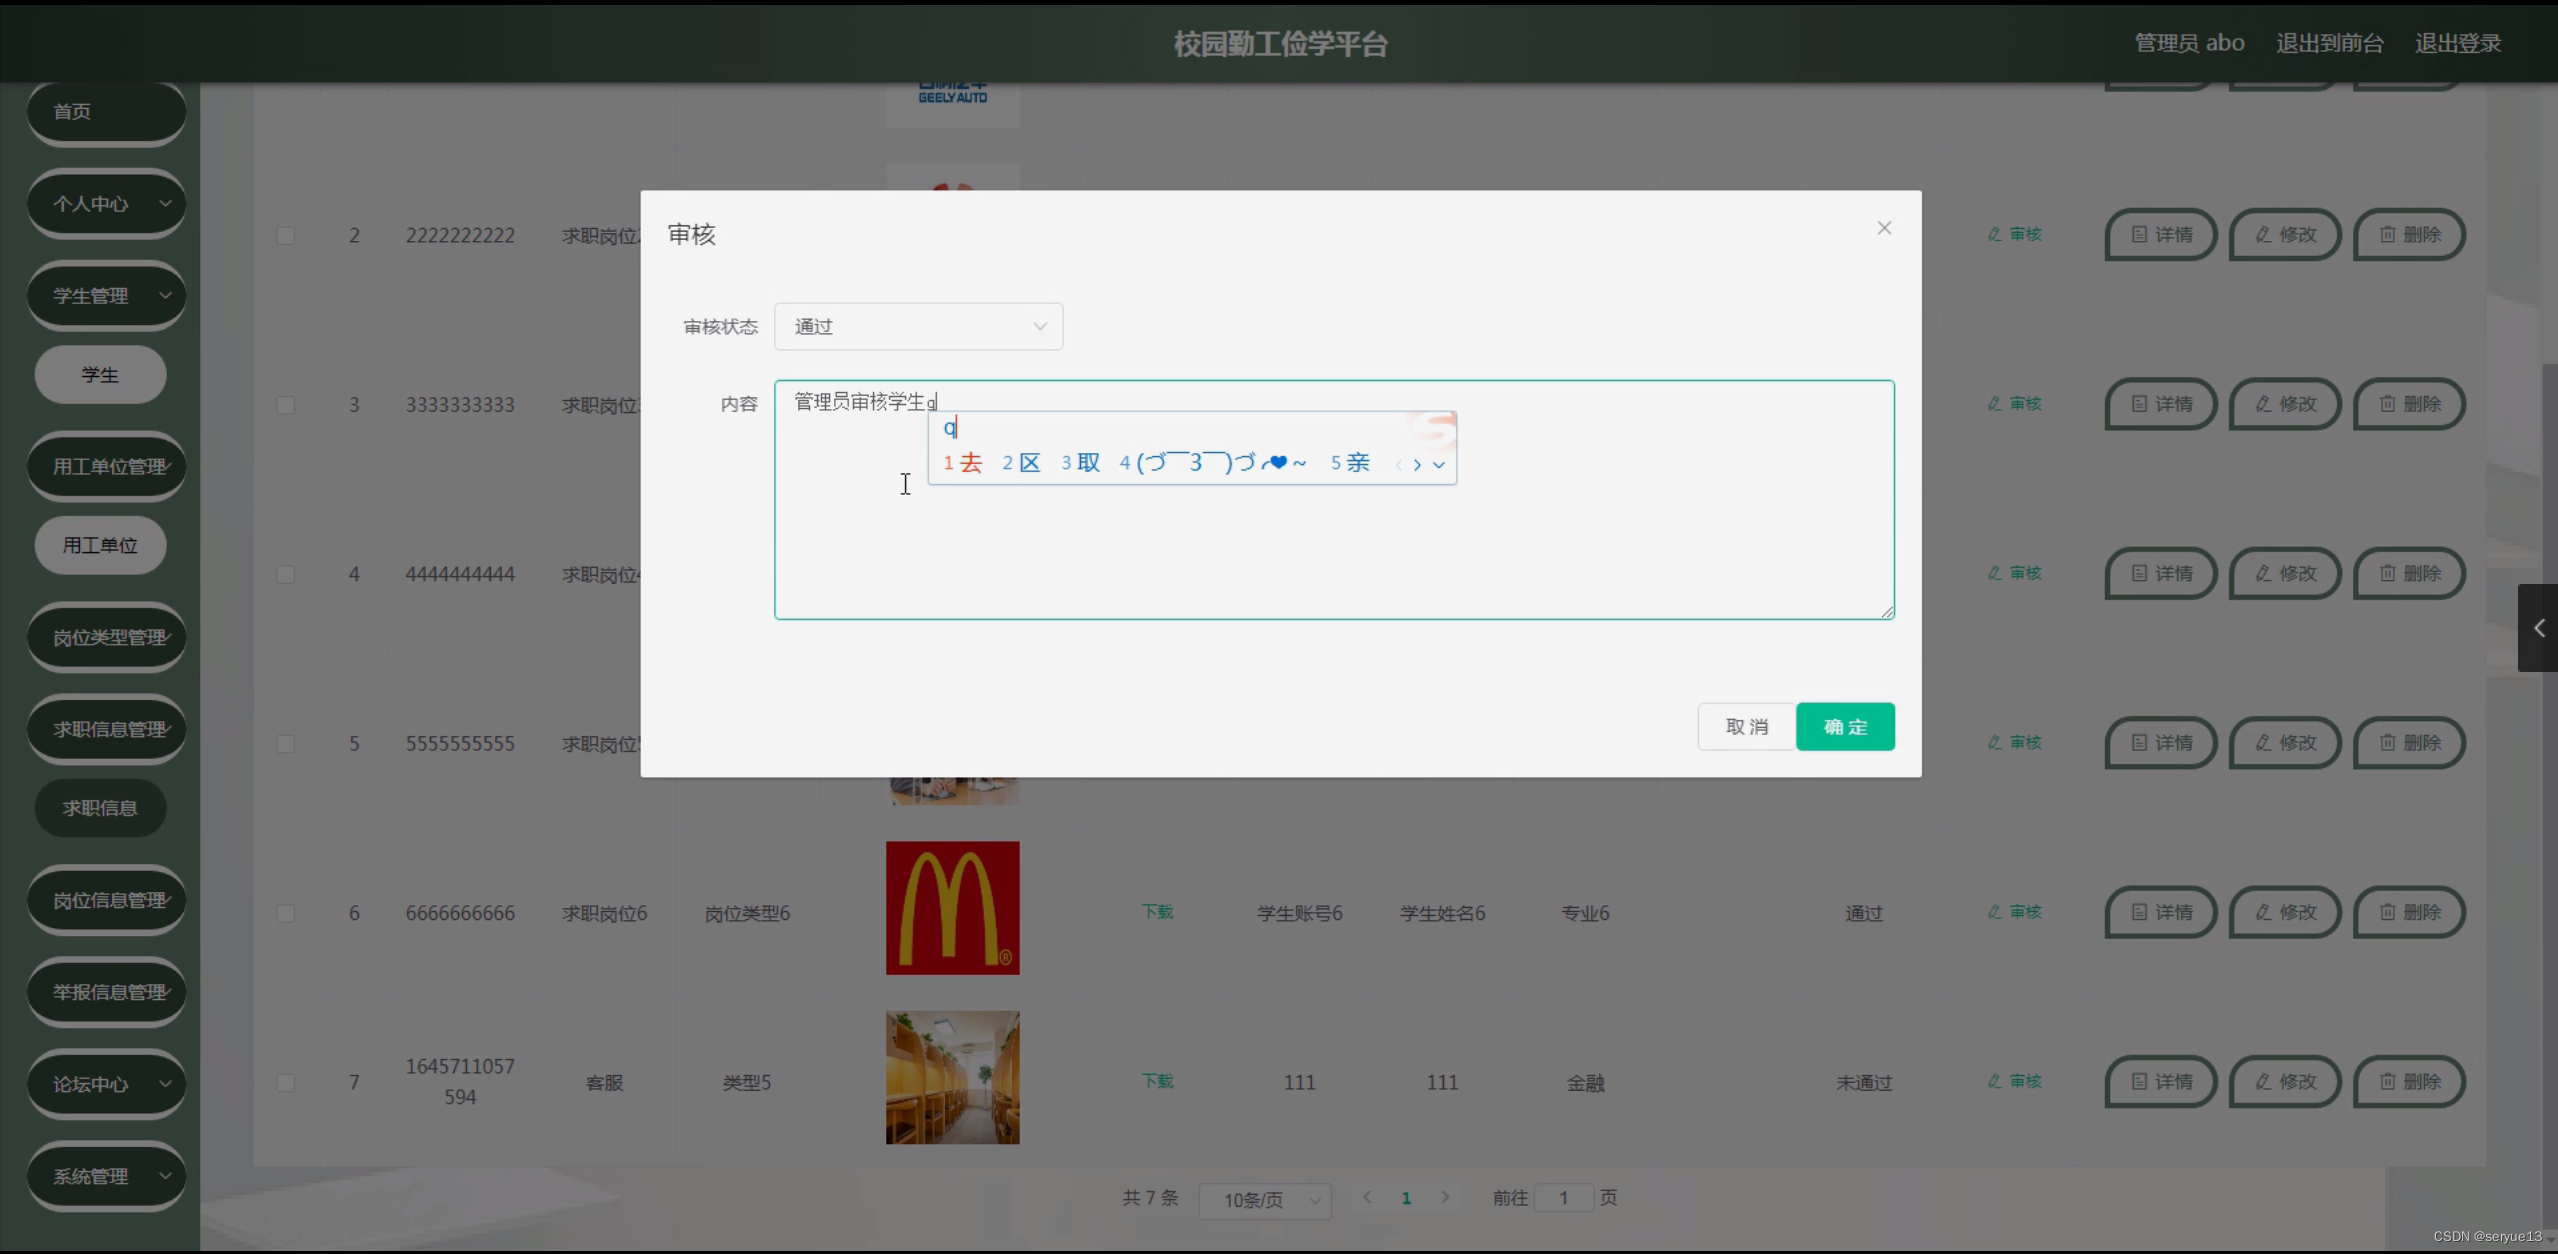Open the 论坛中心 sidebar menu
Image resolution: width=2558 pixels, height=1254 pixels.
coord(106,1083)
